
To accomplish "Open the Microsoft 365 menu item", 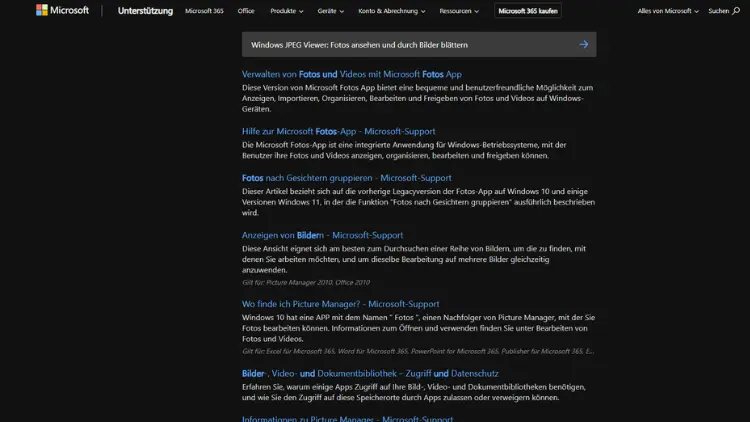I will pos(204,11).
